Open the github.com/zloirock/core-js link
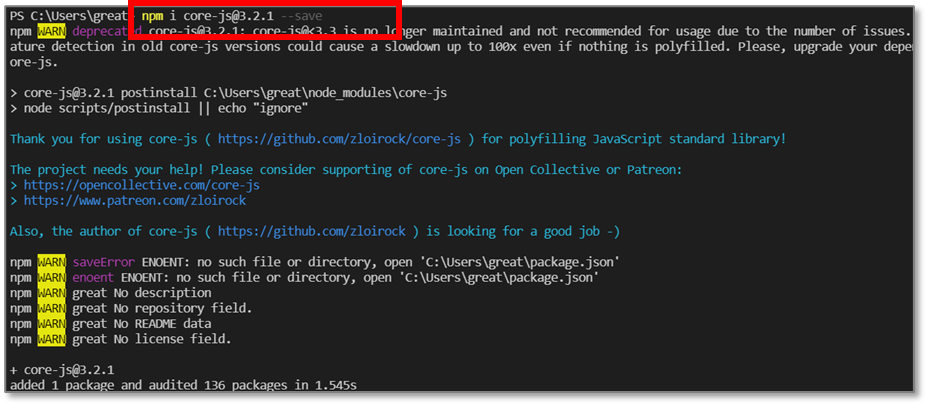This screenshot has height=406, width=928. [x=340, y=139]
